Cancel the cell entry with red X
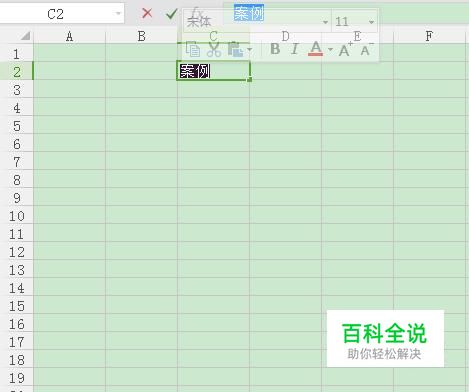 147,13
